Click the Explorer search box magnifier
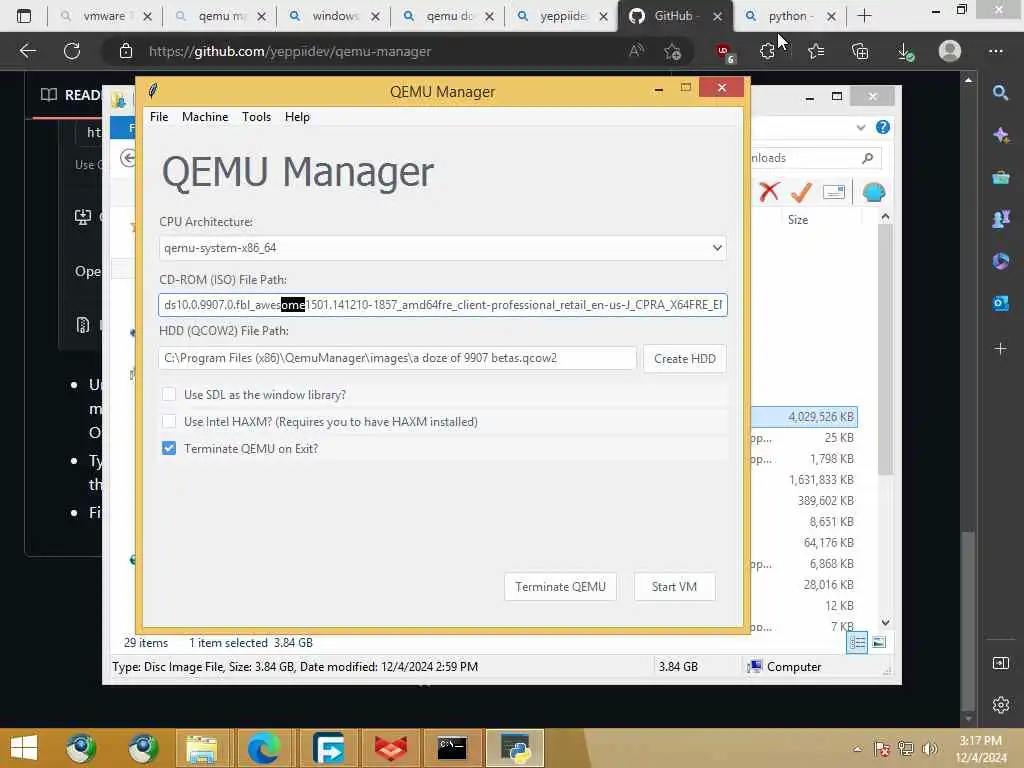The height and width of the screenshot is (768, 1024). tap(867, 158)
